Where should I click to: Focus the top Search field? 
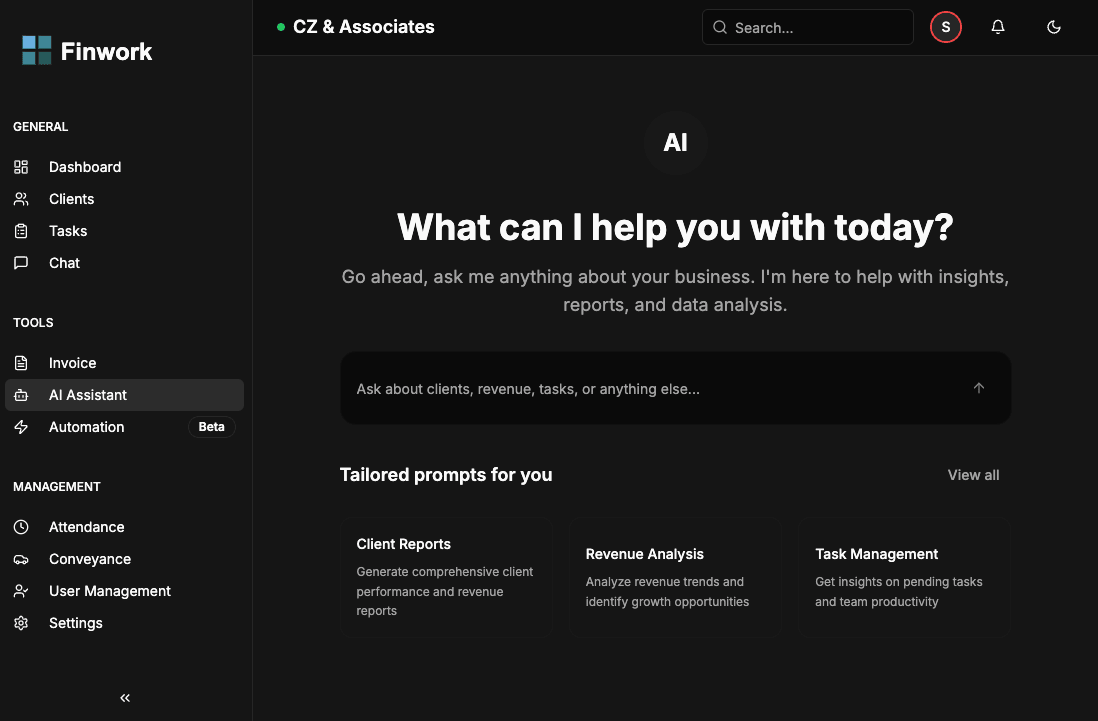(x=808, y=28)
